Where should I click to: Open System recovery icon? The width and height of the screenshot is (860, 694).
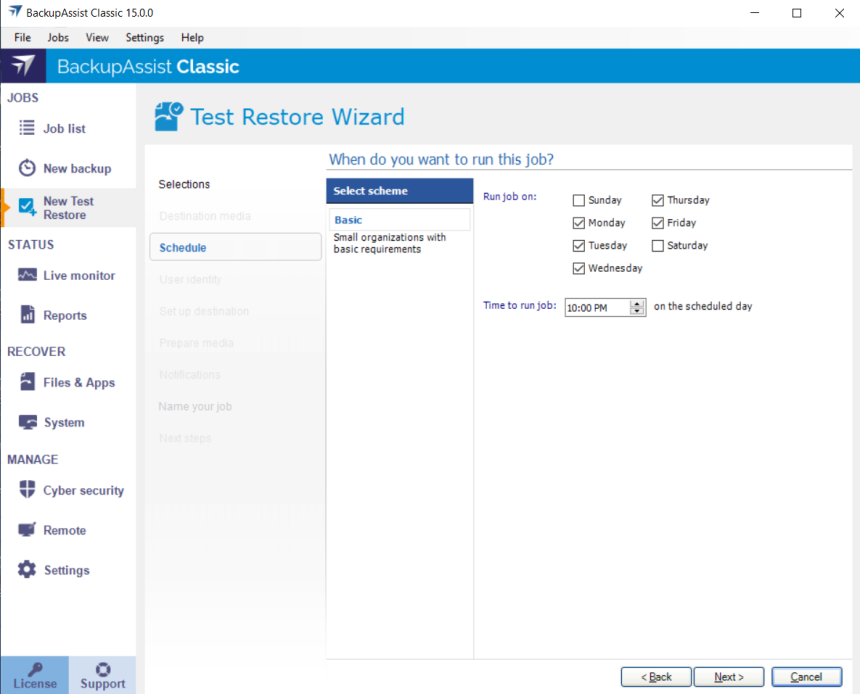point(27,422)
